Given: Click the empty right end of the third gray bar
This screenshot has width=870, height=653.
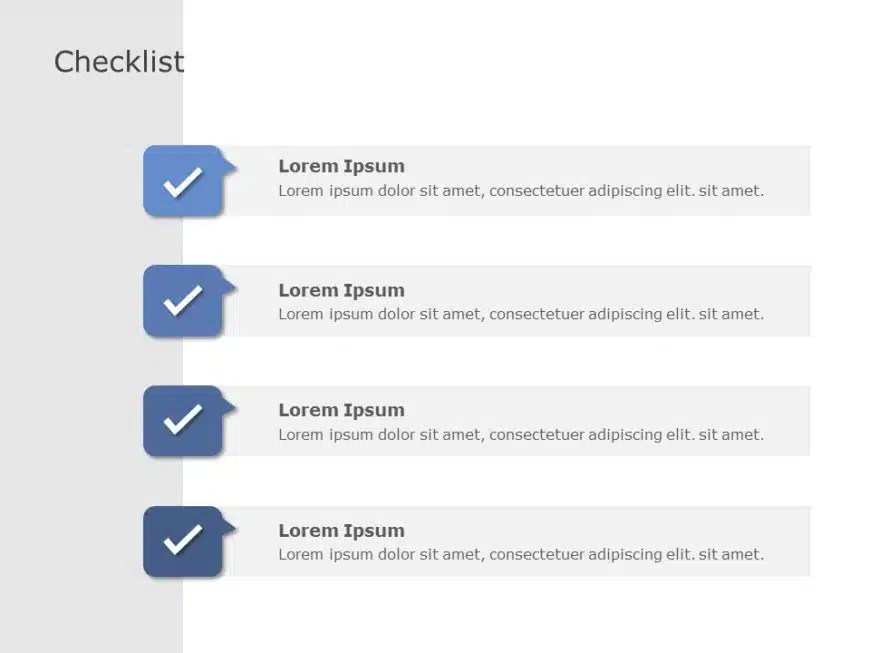Looking at the screenshot, I should (x=788, y=421).
